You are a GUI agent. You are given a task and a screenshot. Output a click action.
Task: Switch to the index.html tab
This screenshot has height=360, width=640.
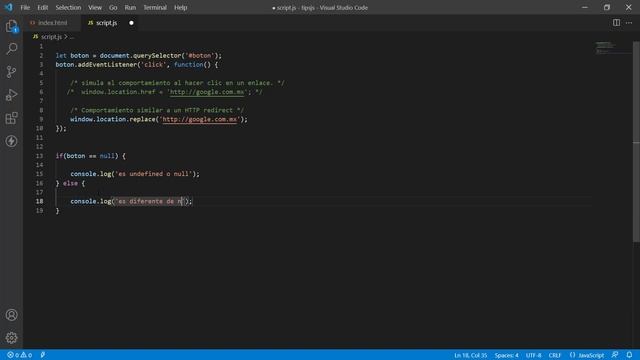pyautogui.click(x=52, y=23)
